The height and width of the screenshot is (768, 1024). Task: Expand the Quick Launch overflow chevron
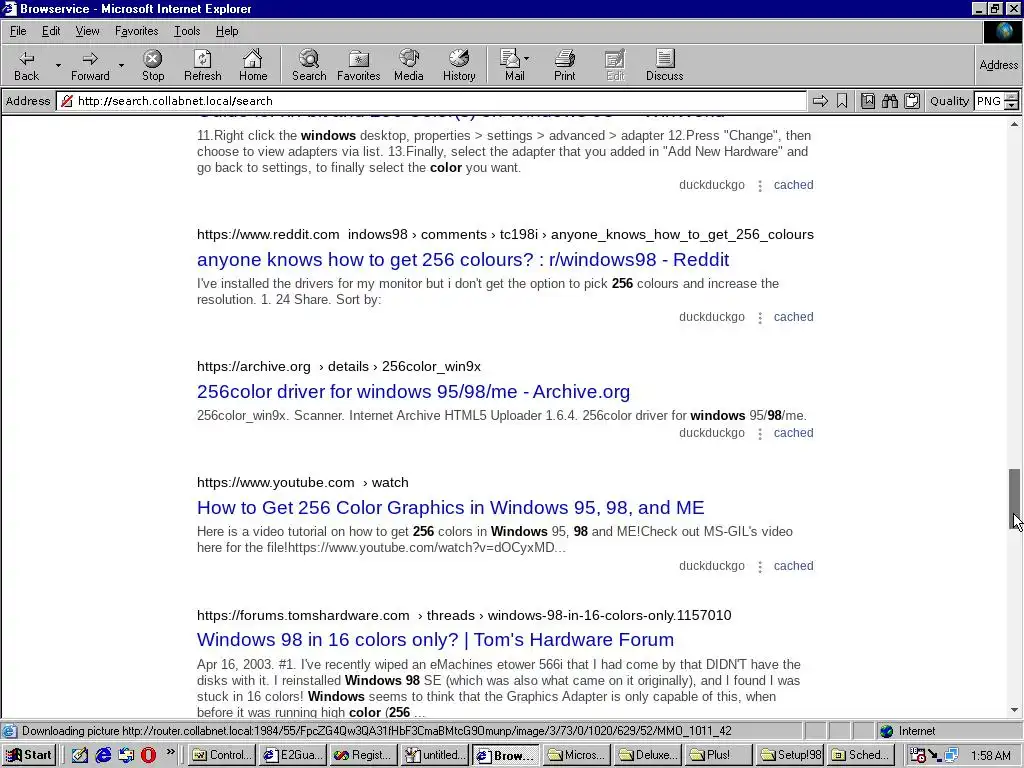(x=170, y=752)
